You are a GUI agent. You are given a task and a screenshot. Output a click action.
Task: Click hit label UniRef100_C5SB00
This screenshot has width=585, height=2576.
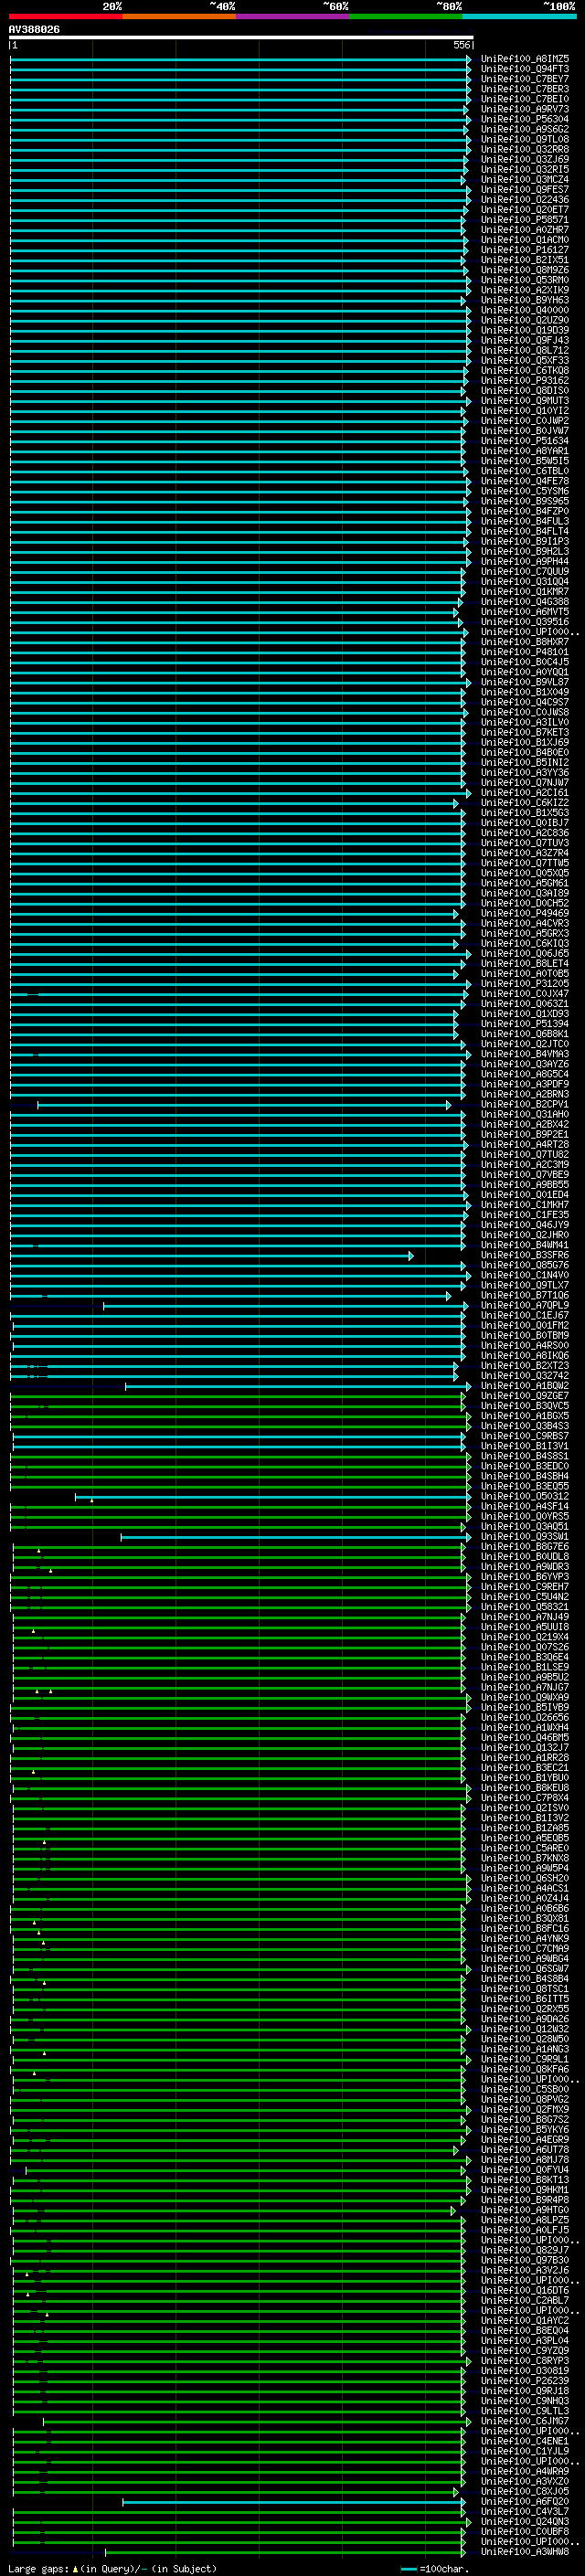point(525,2089)
